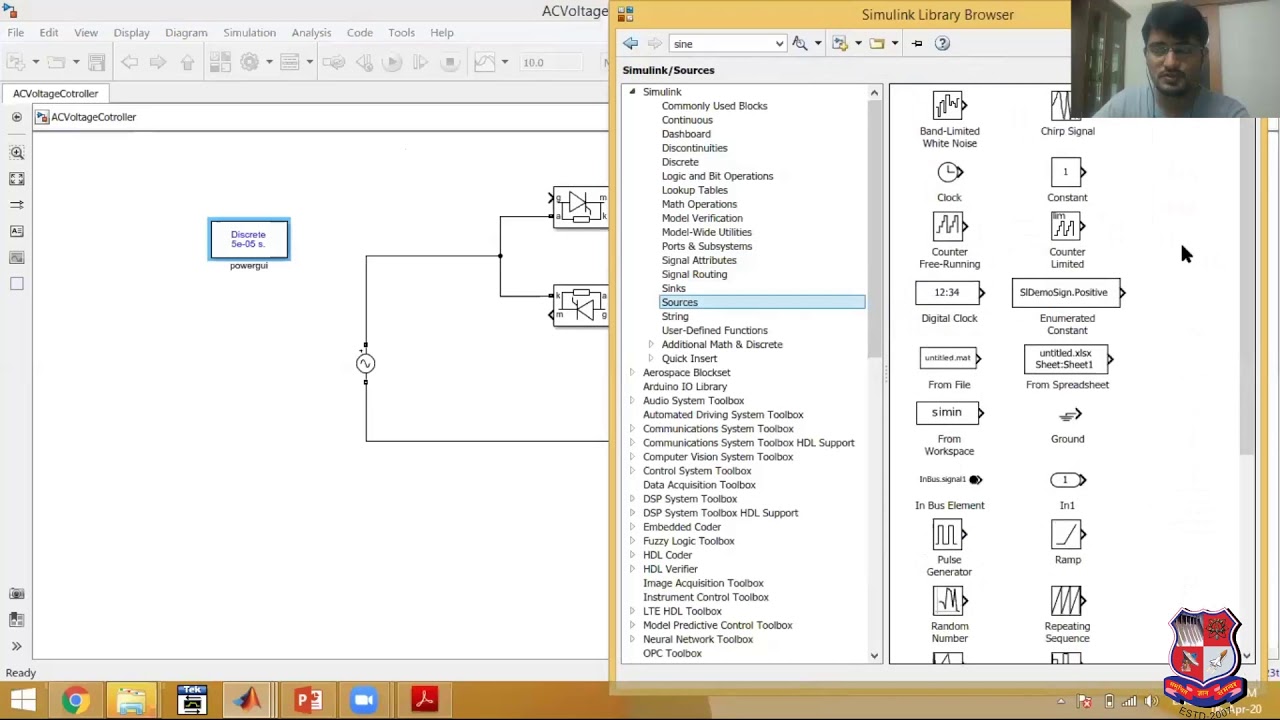This screenshot has height=720, width=1280.
Task: Pin the Library Browser to stay on top
Action: pos(917,43)
